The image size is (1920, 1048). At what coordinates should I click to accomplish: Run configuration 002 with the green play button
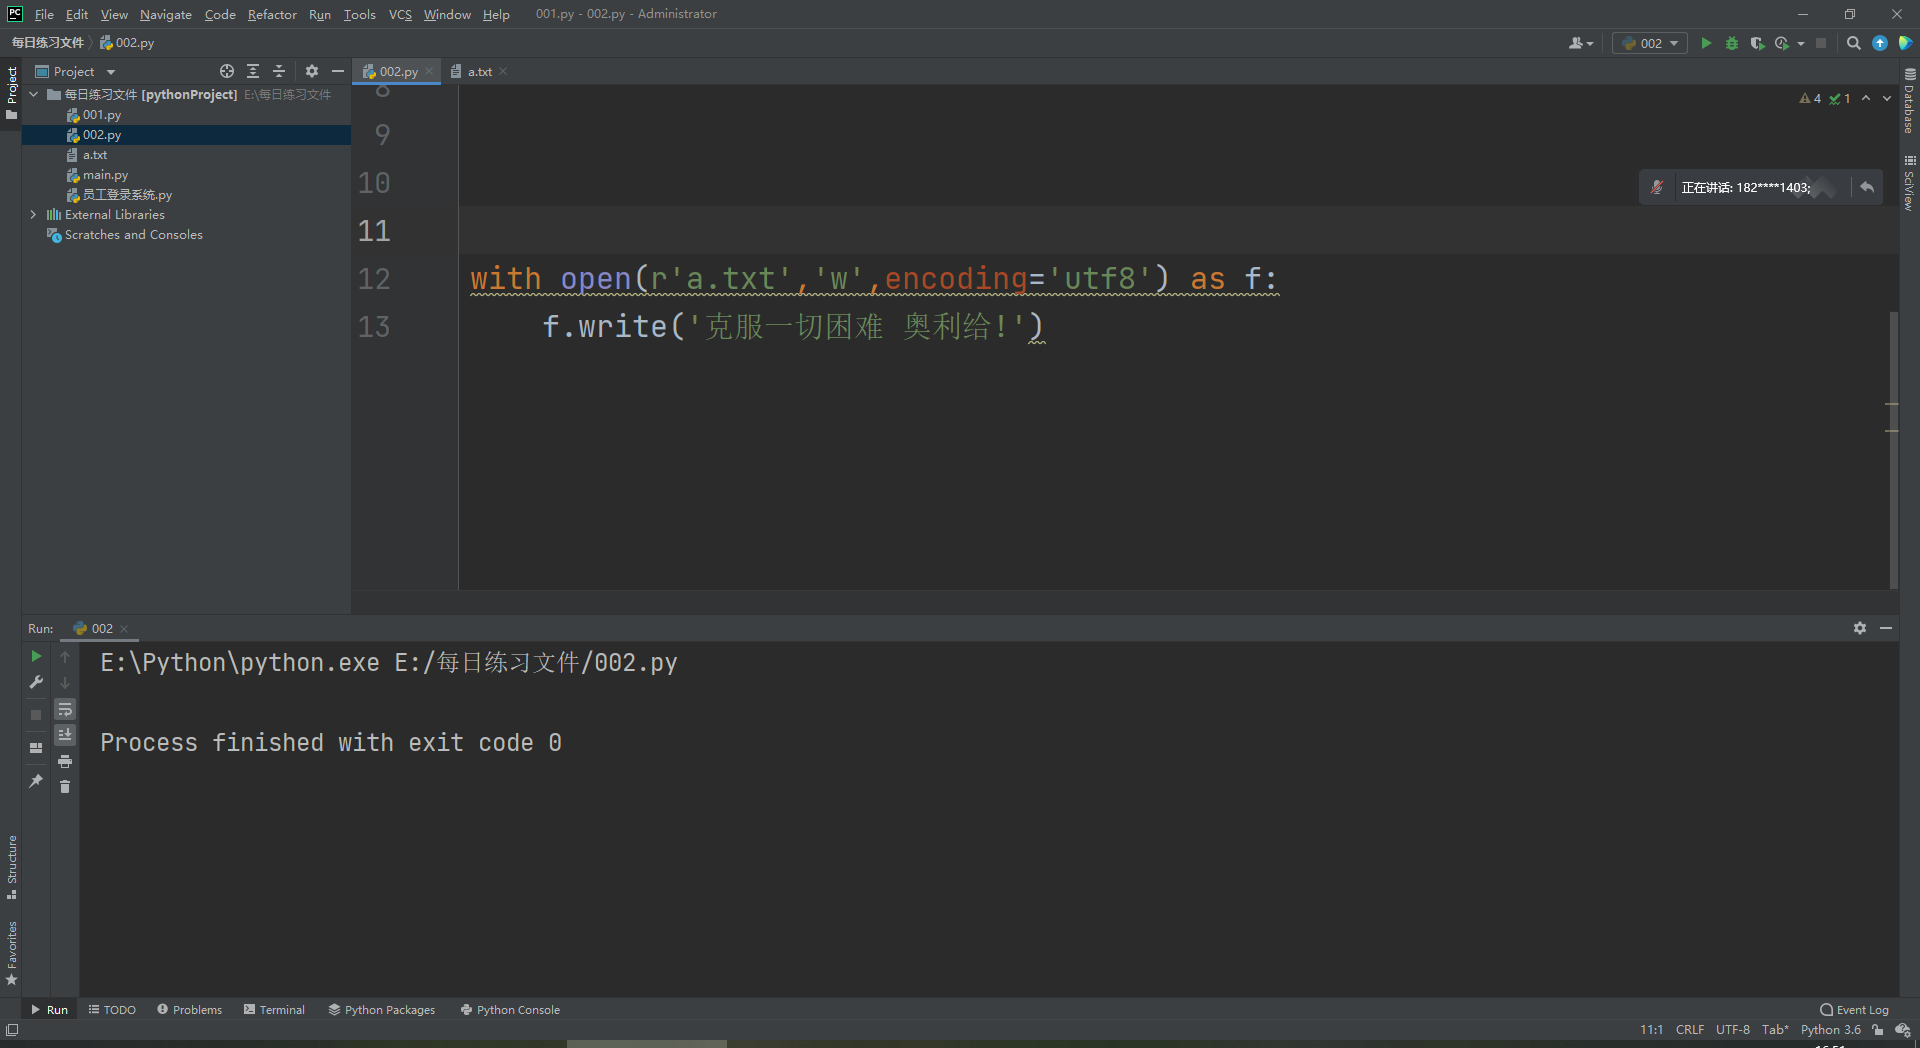coord(1706,43)
